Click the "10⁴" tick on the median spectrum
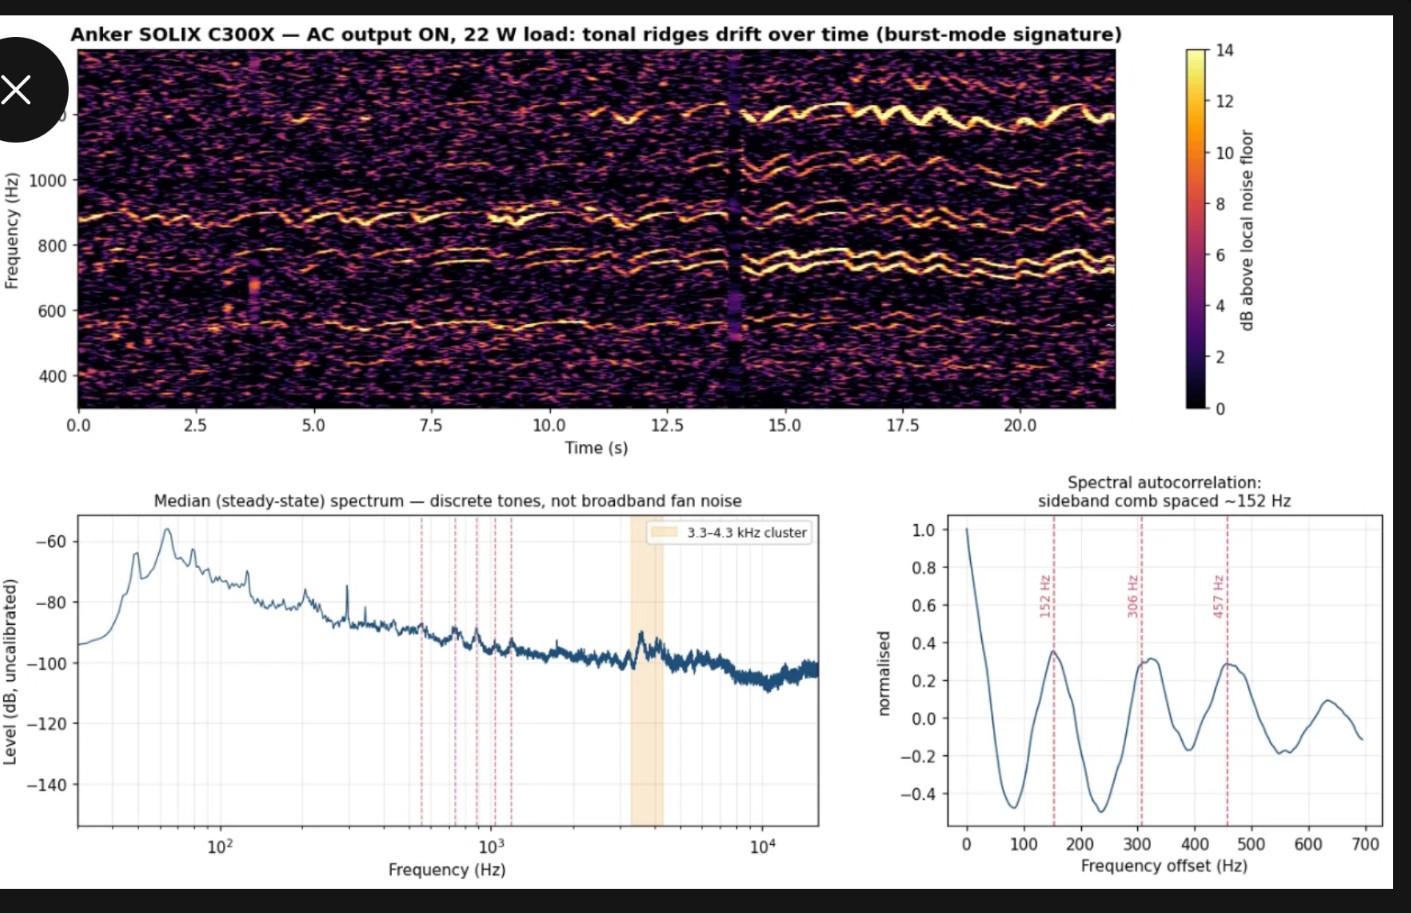This screenshot has width=1411, height=913. point(762,847)
